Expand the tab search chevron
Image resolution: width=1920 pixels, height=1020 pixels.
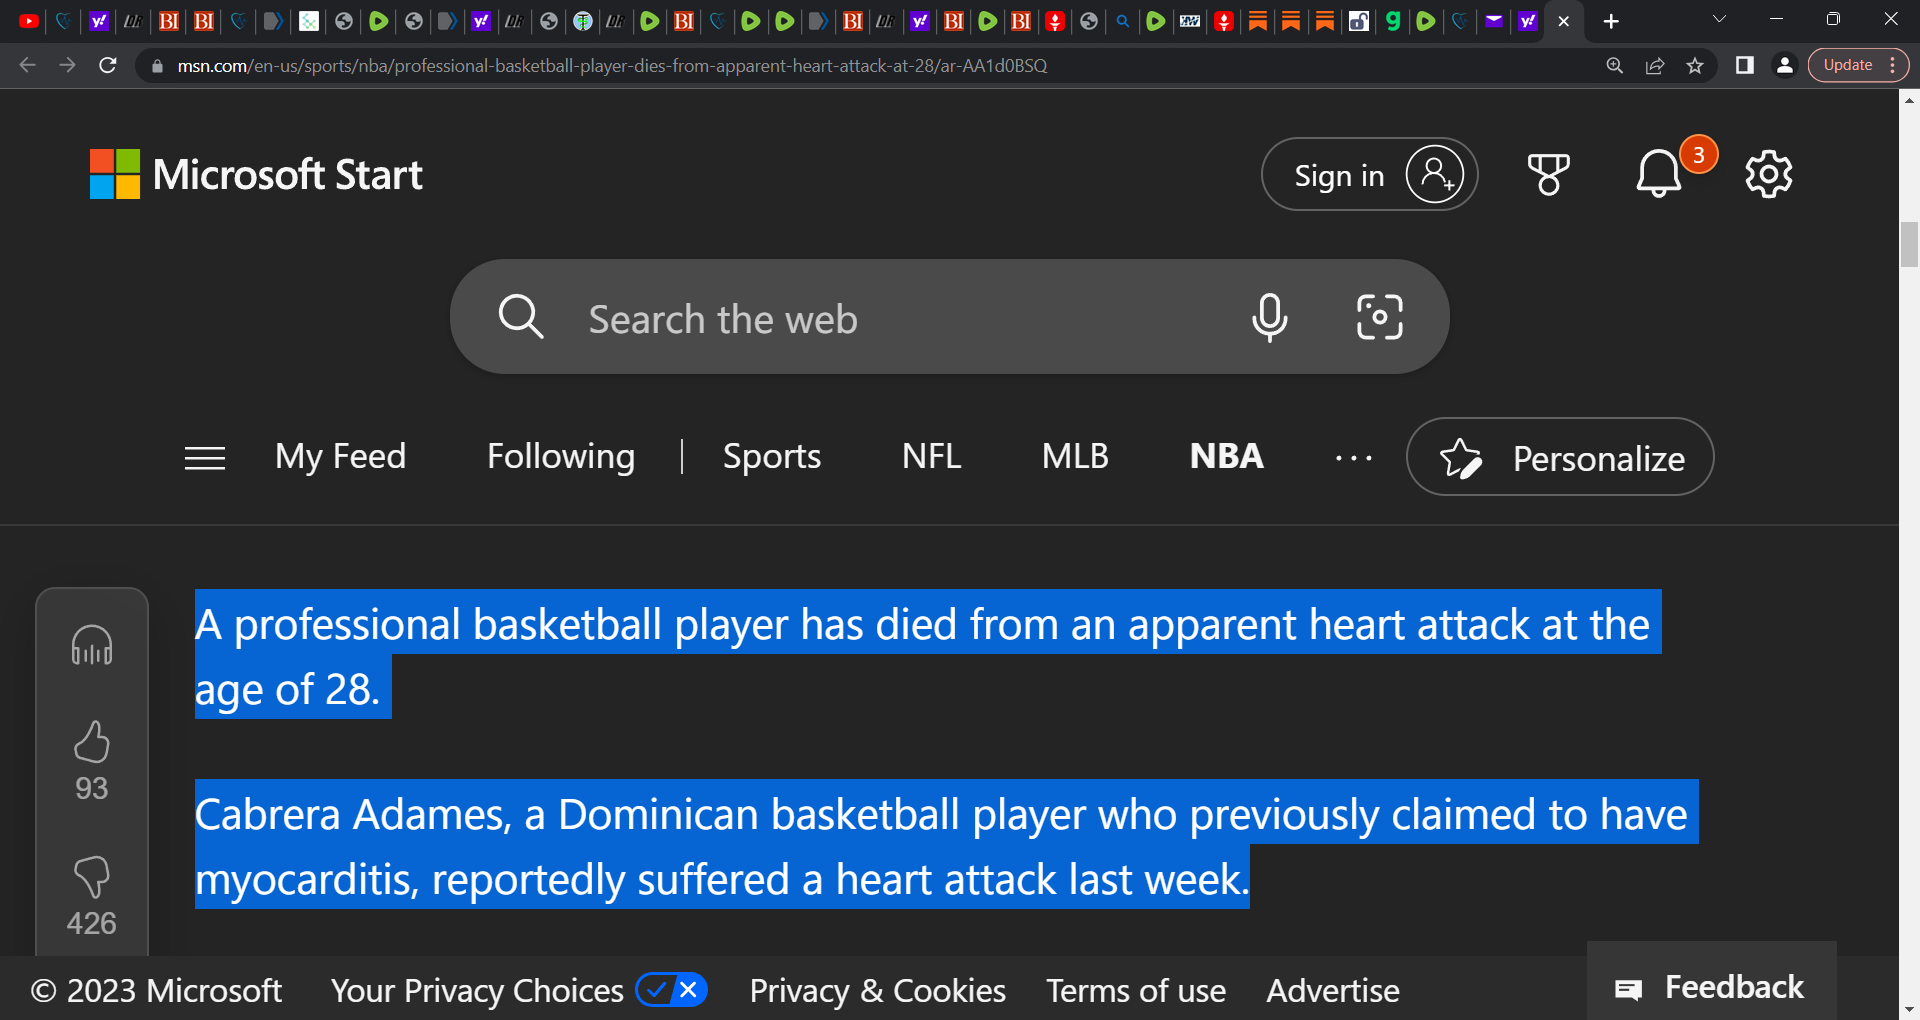point(1719,20)
